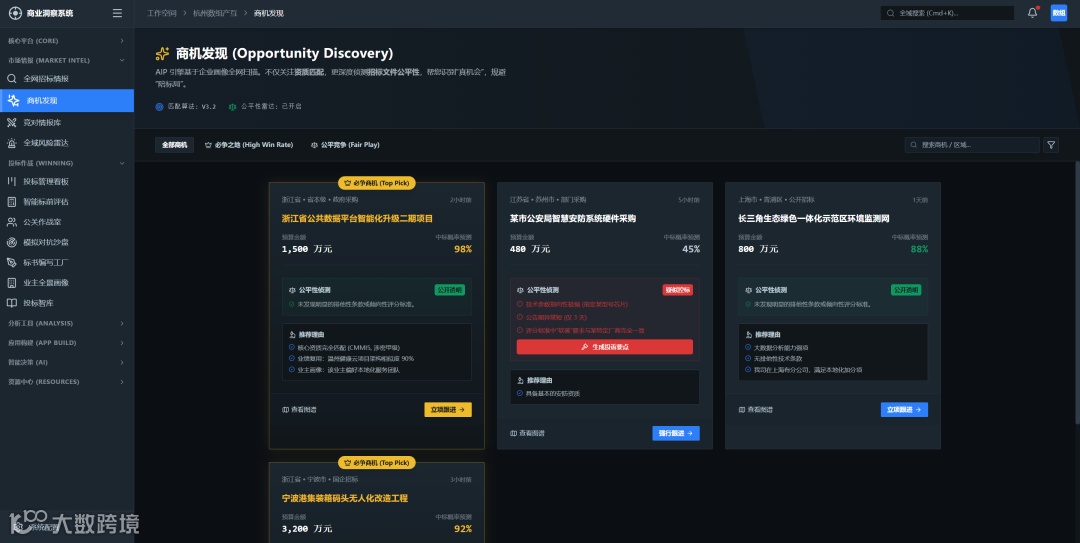1080x543 pixels.
Task: Click the 98% win probability value
Action: coord(463,249)
